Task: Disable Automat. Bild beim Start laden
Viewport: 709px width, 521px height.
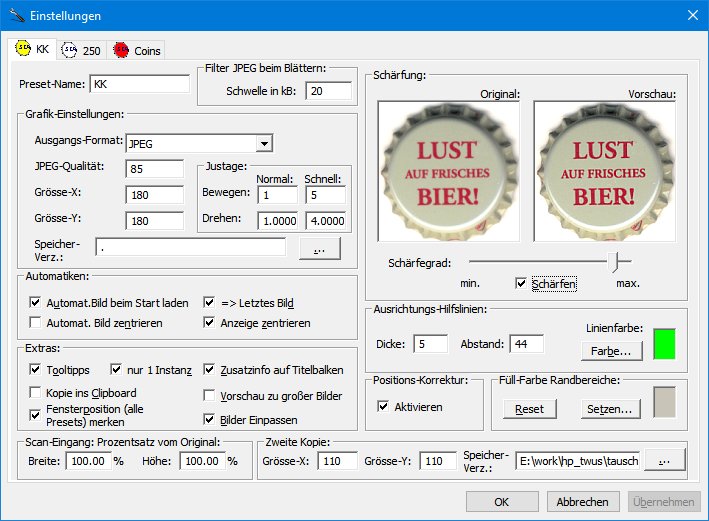Action: tap(37, 302)
